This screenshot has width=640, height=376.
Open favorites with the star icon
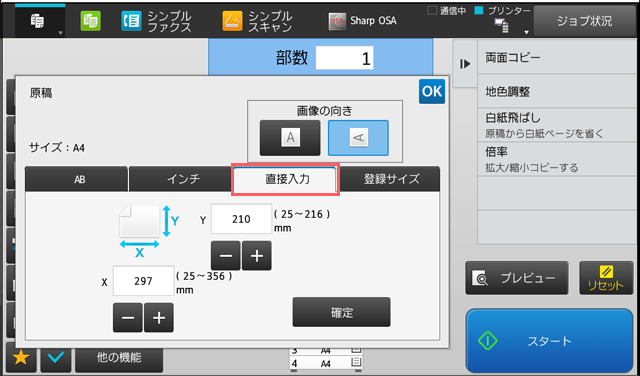[21, 358]
